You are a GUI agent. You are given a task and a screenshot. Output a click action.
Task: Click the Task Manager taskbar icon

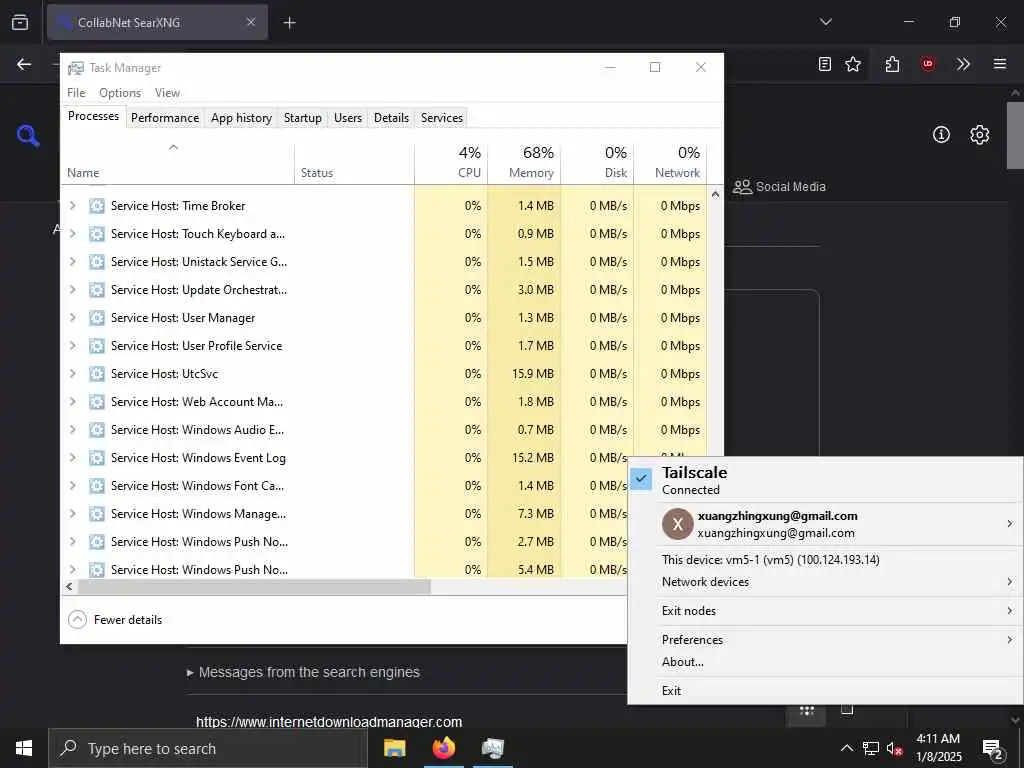(492, 748)
